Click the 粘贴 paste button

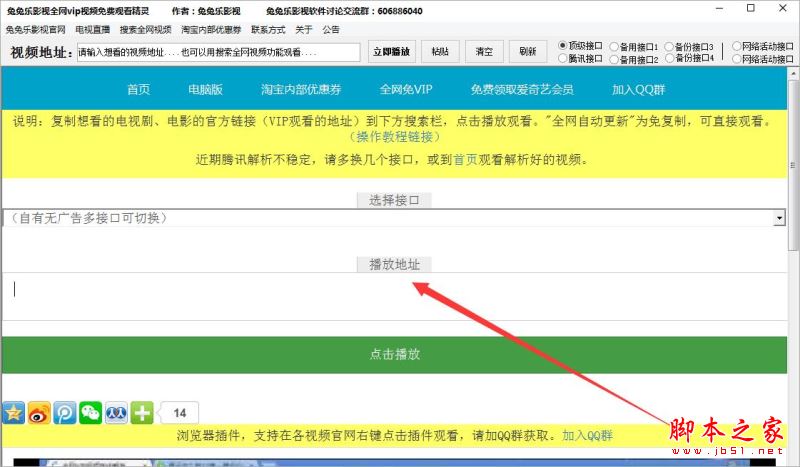440,52
